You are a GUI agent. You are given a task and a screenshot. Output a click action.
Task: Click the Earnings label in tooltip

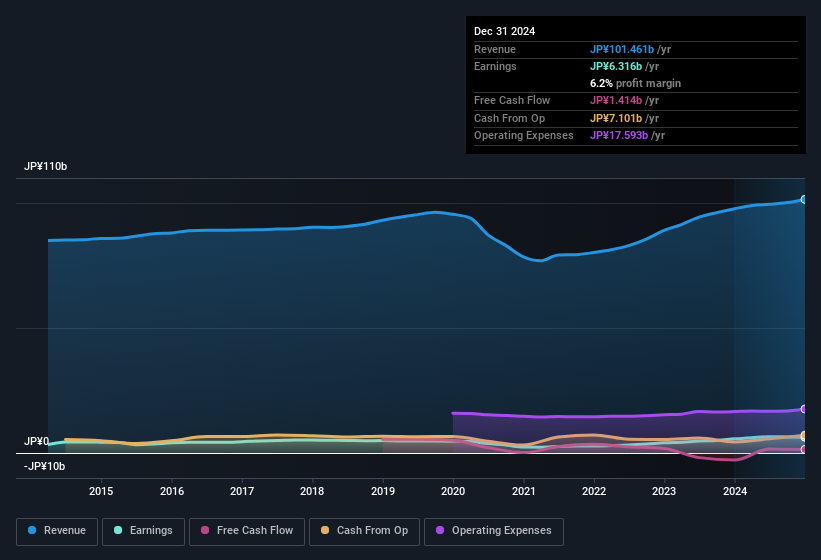coord(495,66)
